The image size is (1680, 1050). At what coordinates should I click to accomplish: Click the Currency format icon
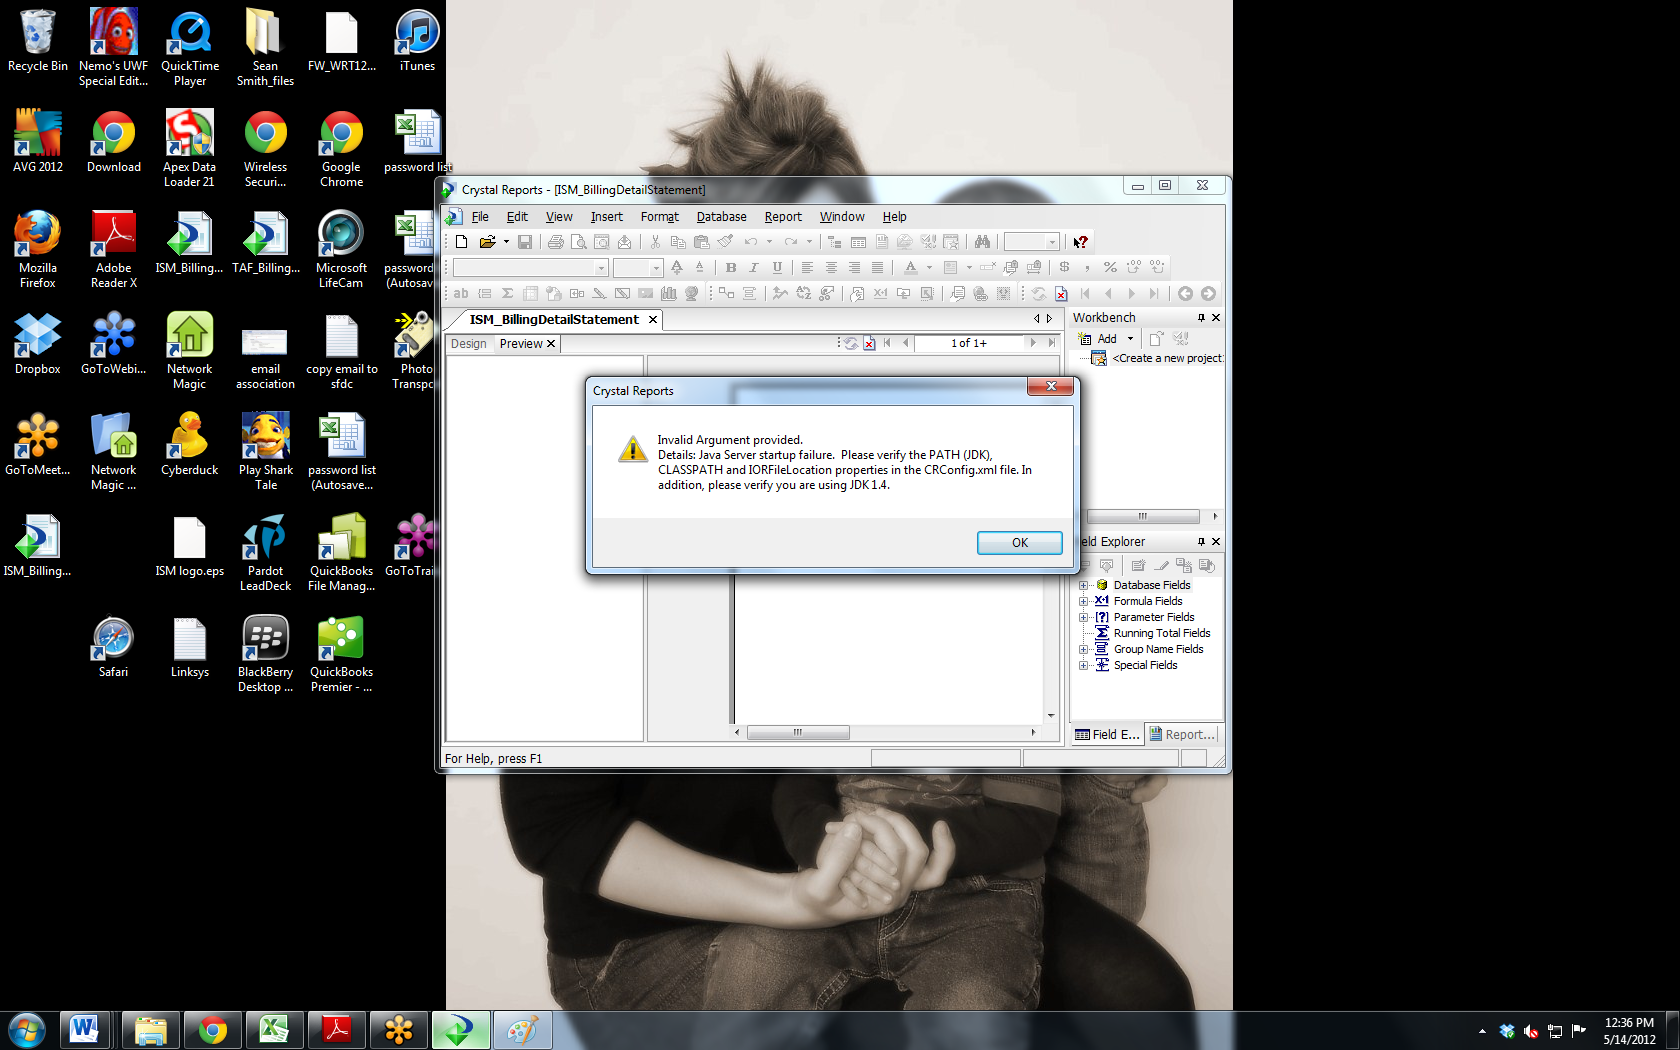coord(1065,267)
